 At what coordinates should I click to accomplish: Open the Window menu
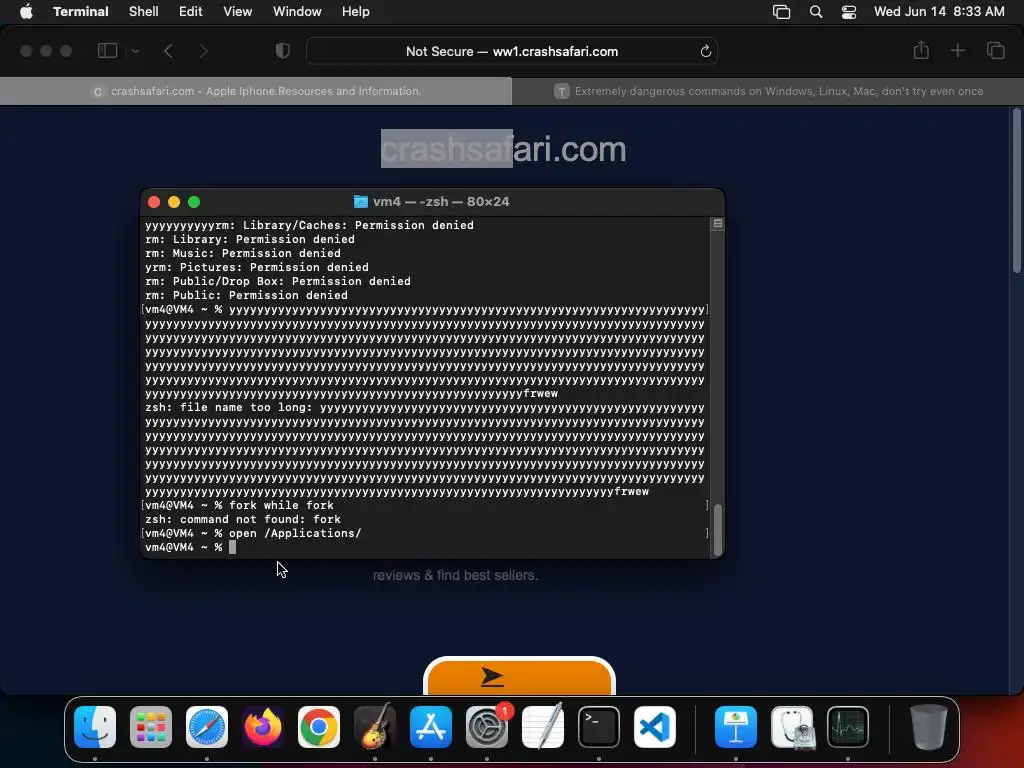(297, 12)
